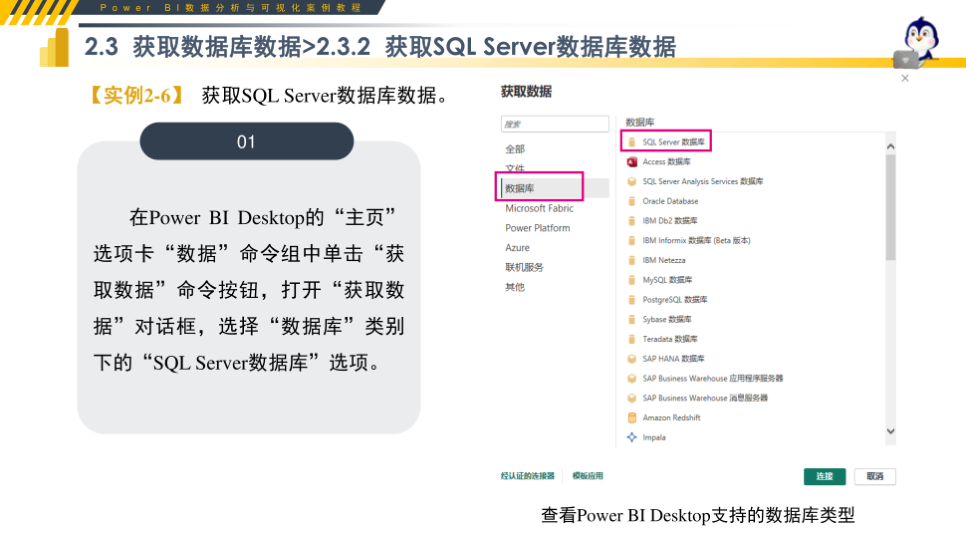
Task: Click the 搜索 search field
Action: point(555,124)
